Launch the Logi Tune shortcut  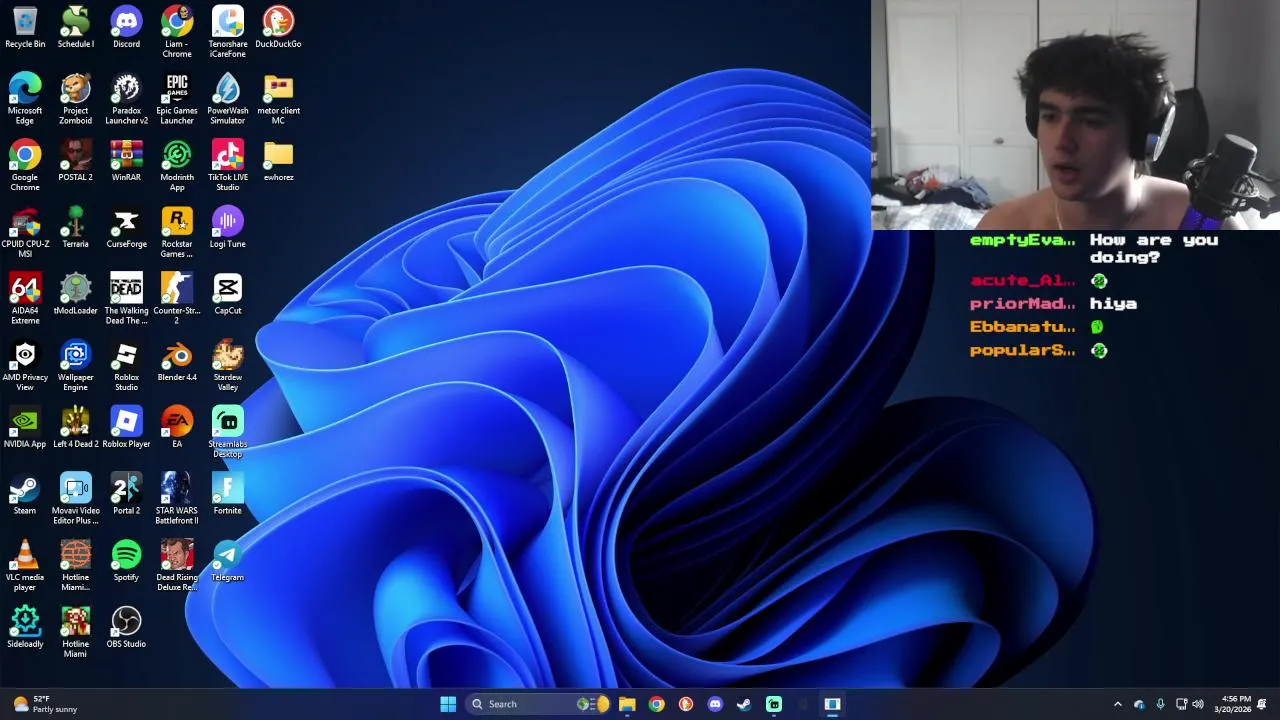pyautogui.click(x=228, y=228)
